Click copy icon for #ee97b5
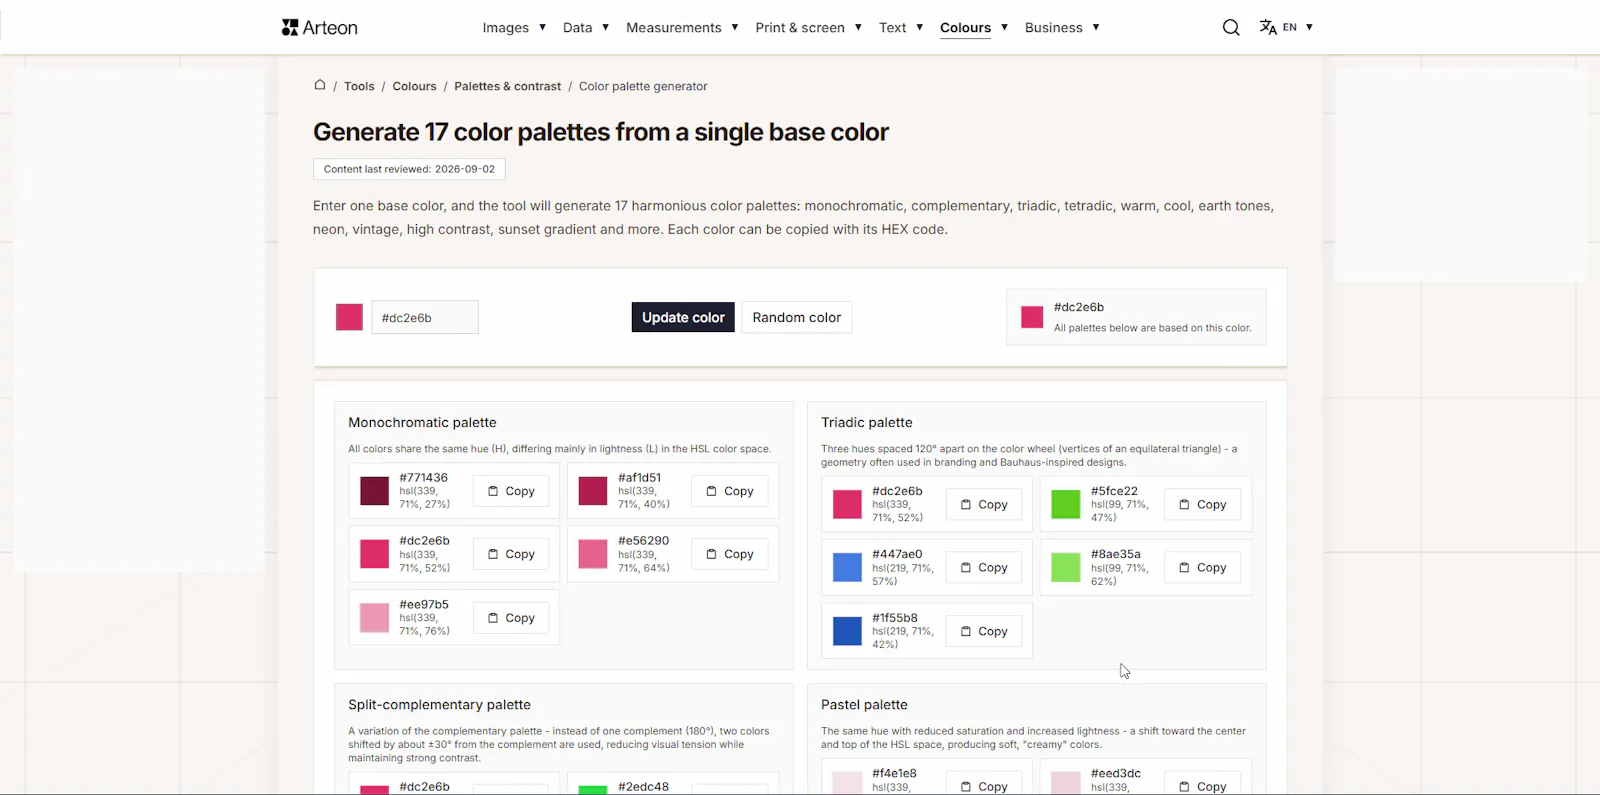The width and height of the screenshot is (1600, 795). (x=493, y=618)
